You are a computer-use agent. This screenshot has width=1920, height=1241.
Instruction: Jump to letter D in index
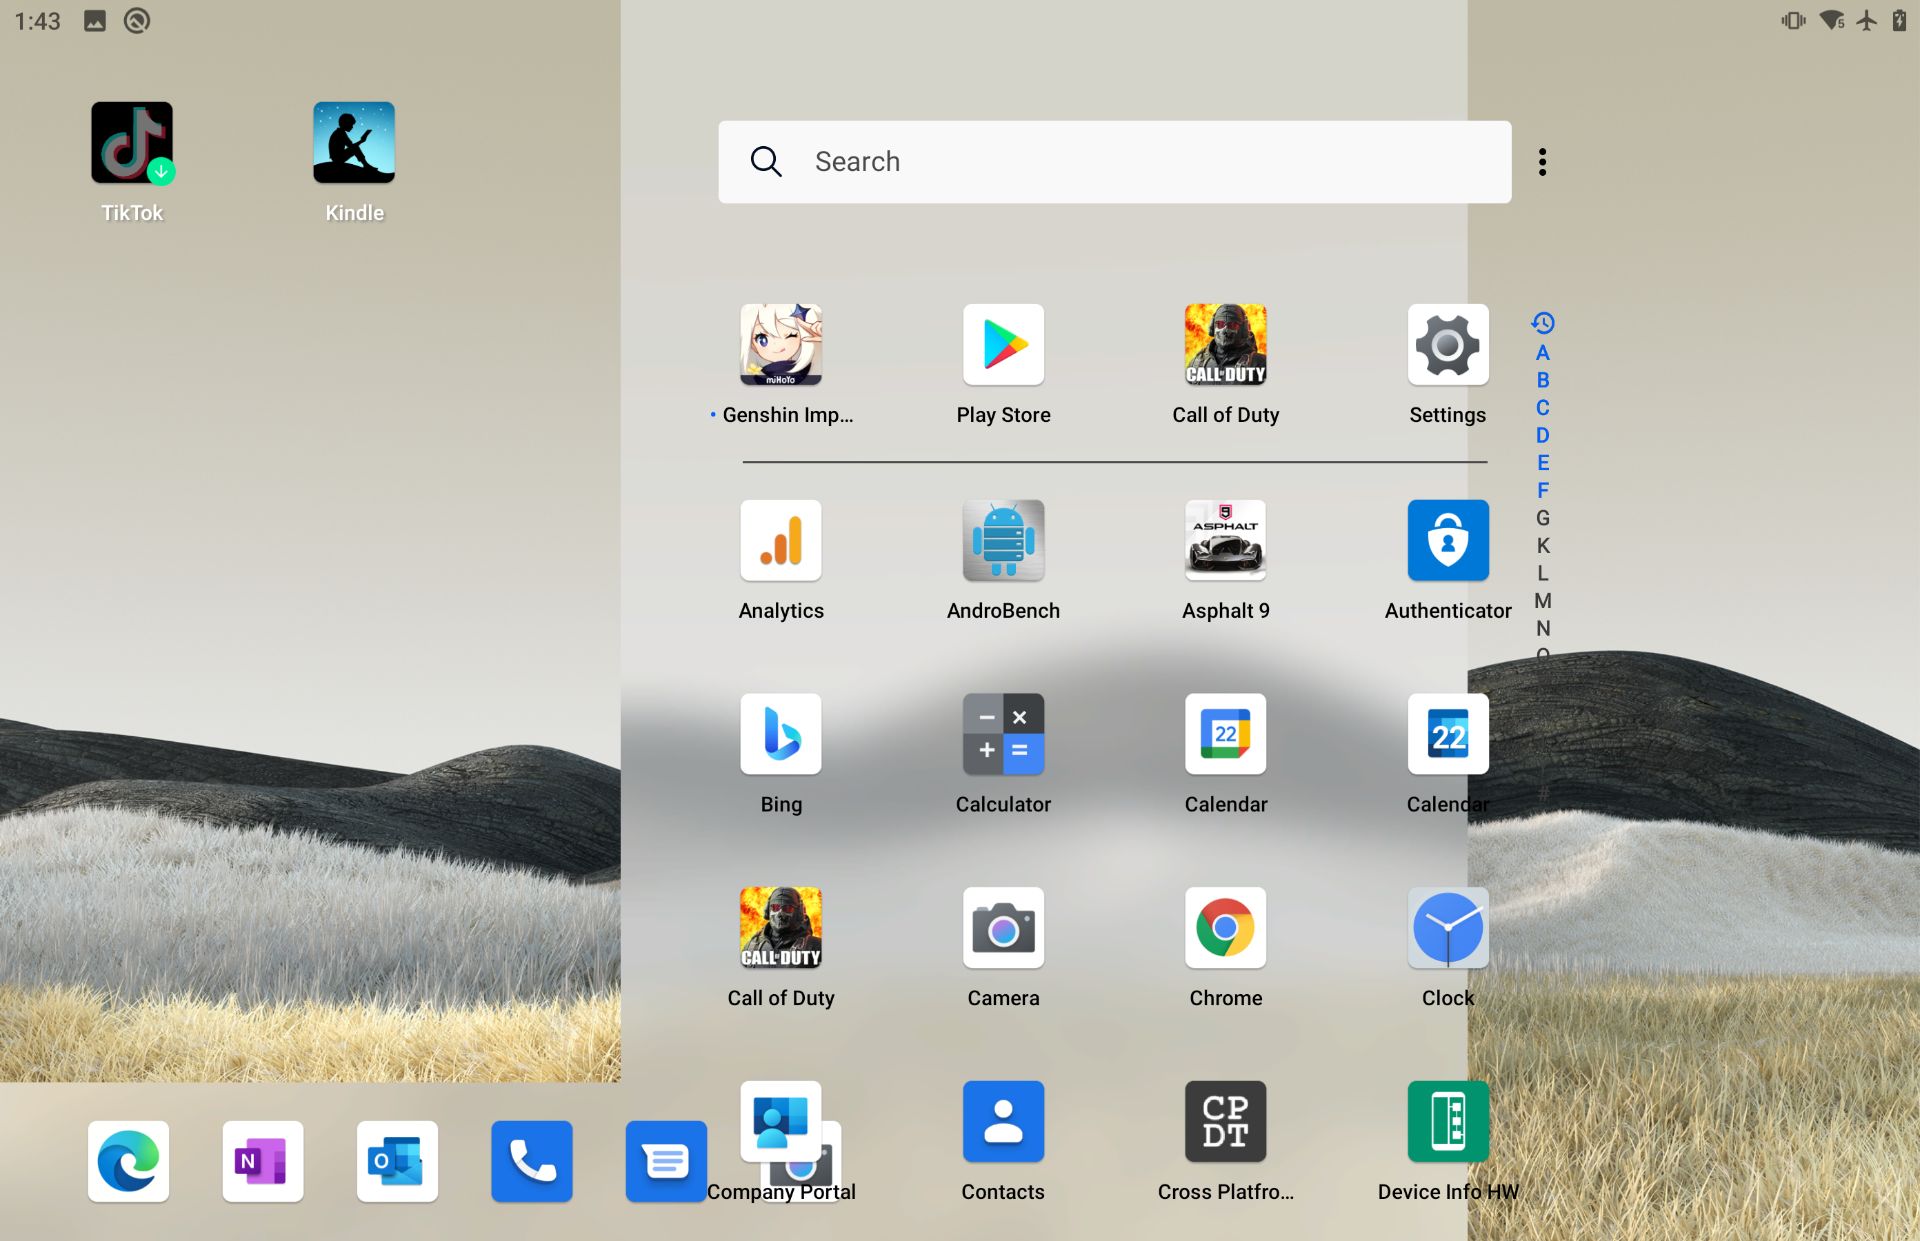[1543, 436]
